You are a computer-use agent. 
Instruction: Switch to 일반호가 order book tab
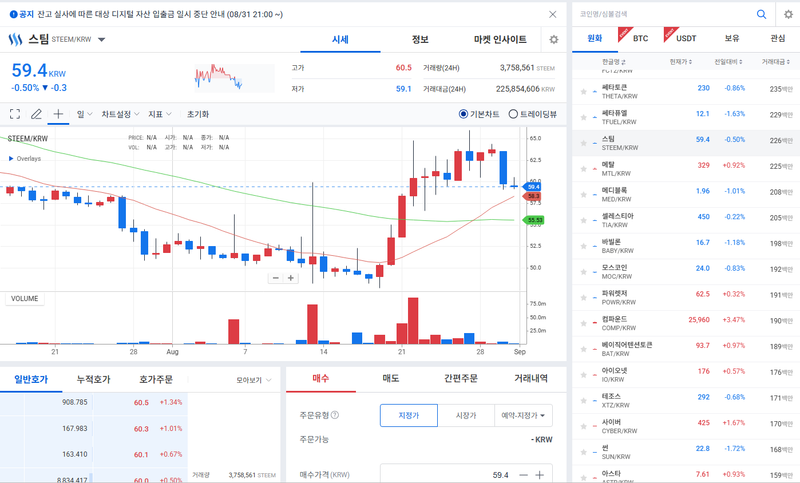[31, 379]
